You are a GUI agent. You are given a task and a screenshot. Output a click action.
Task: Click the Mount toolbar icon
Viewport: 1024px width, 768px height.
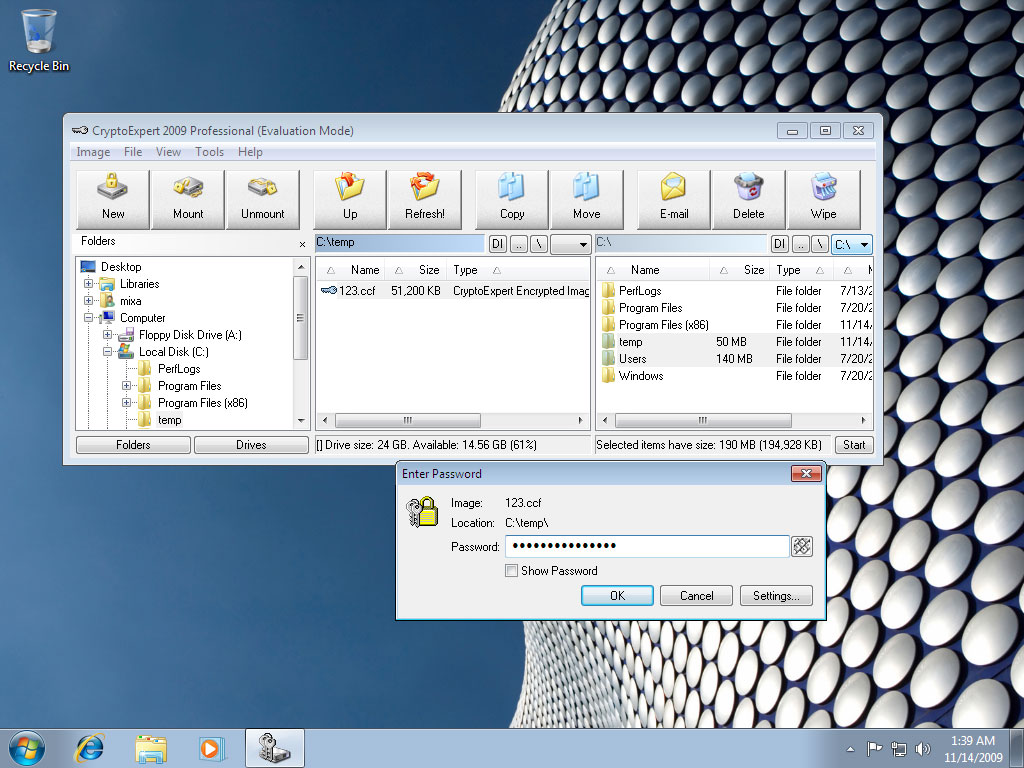188,198
